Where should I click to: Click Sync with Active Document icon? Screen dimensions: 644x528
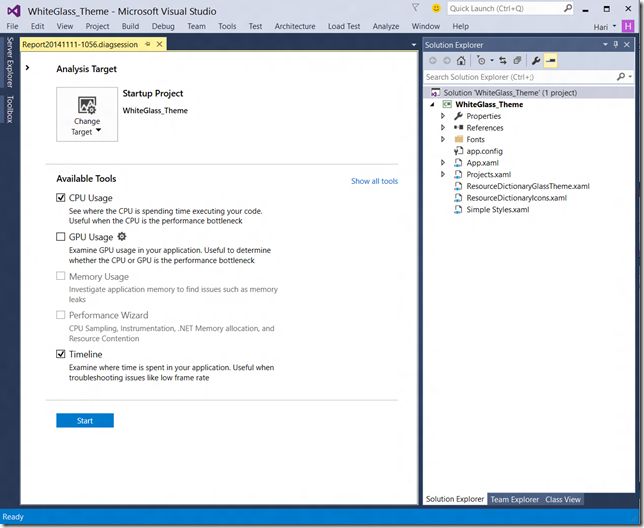click(x=503, y=61)
